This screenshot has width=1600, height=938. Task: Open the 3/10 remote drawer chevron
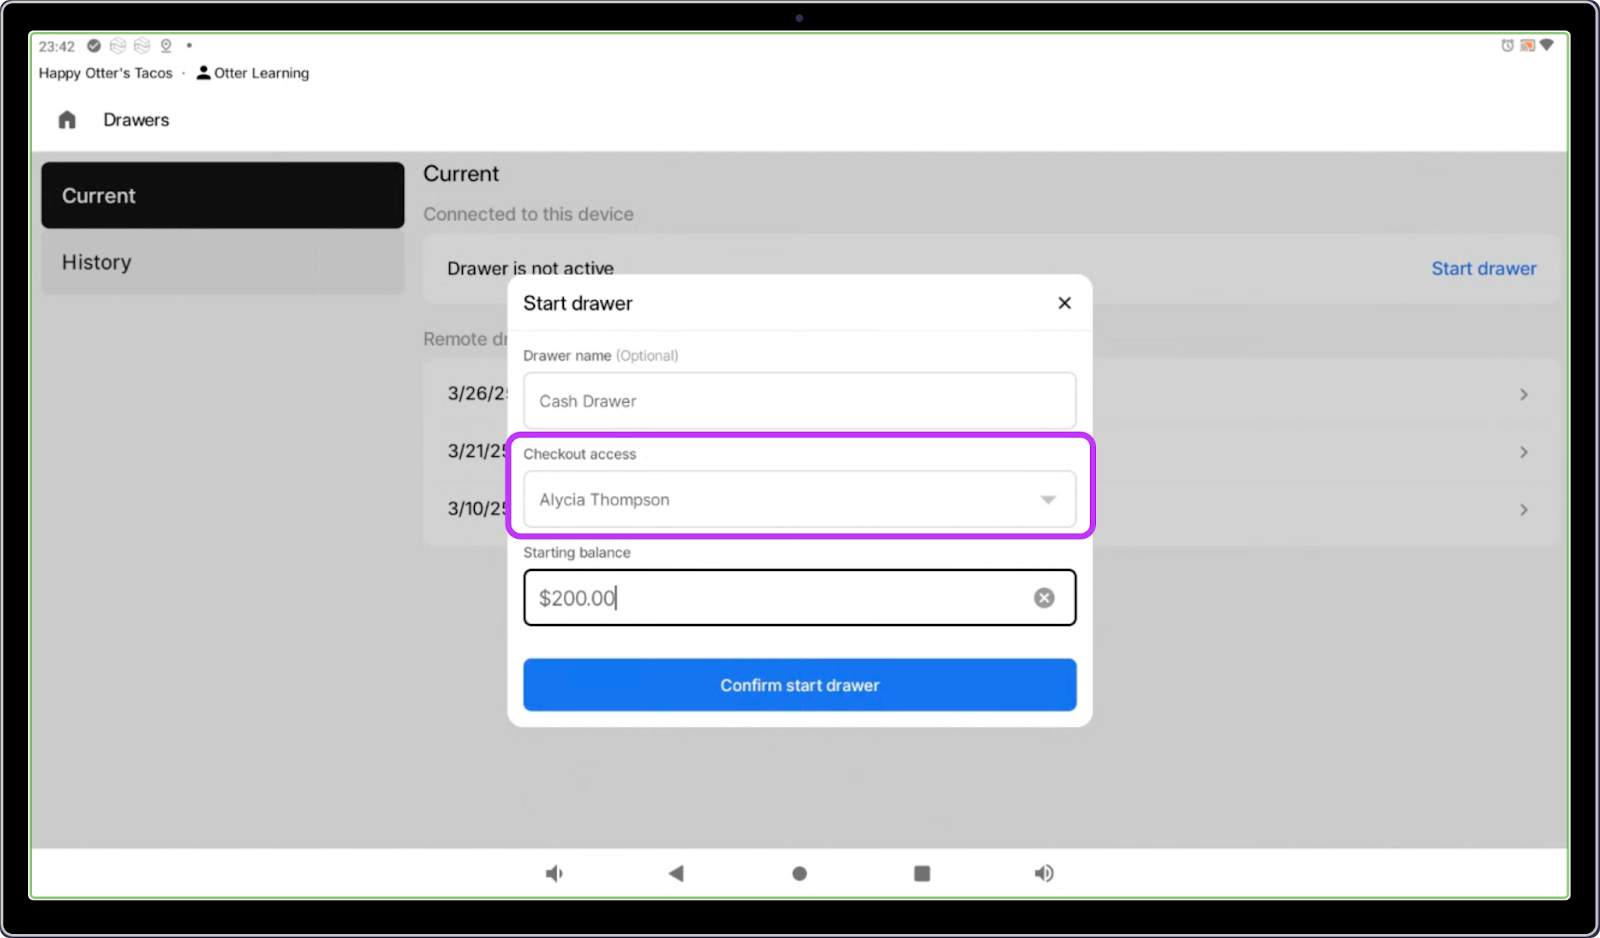click(1524, 510)
